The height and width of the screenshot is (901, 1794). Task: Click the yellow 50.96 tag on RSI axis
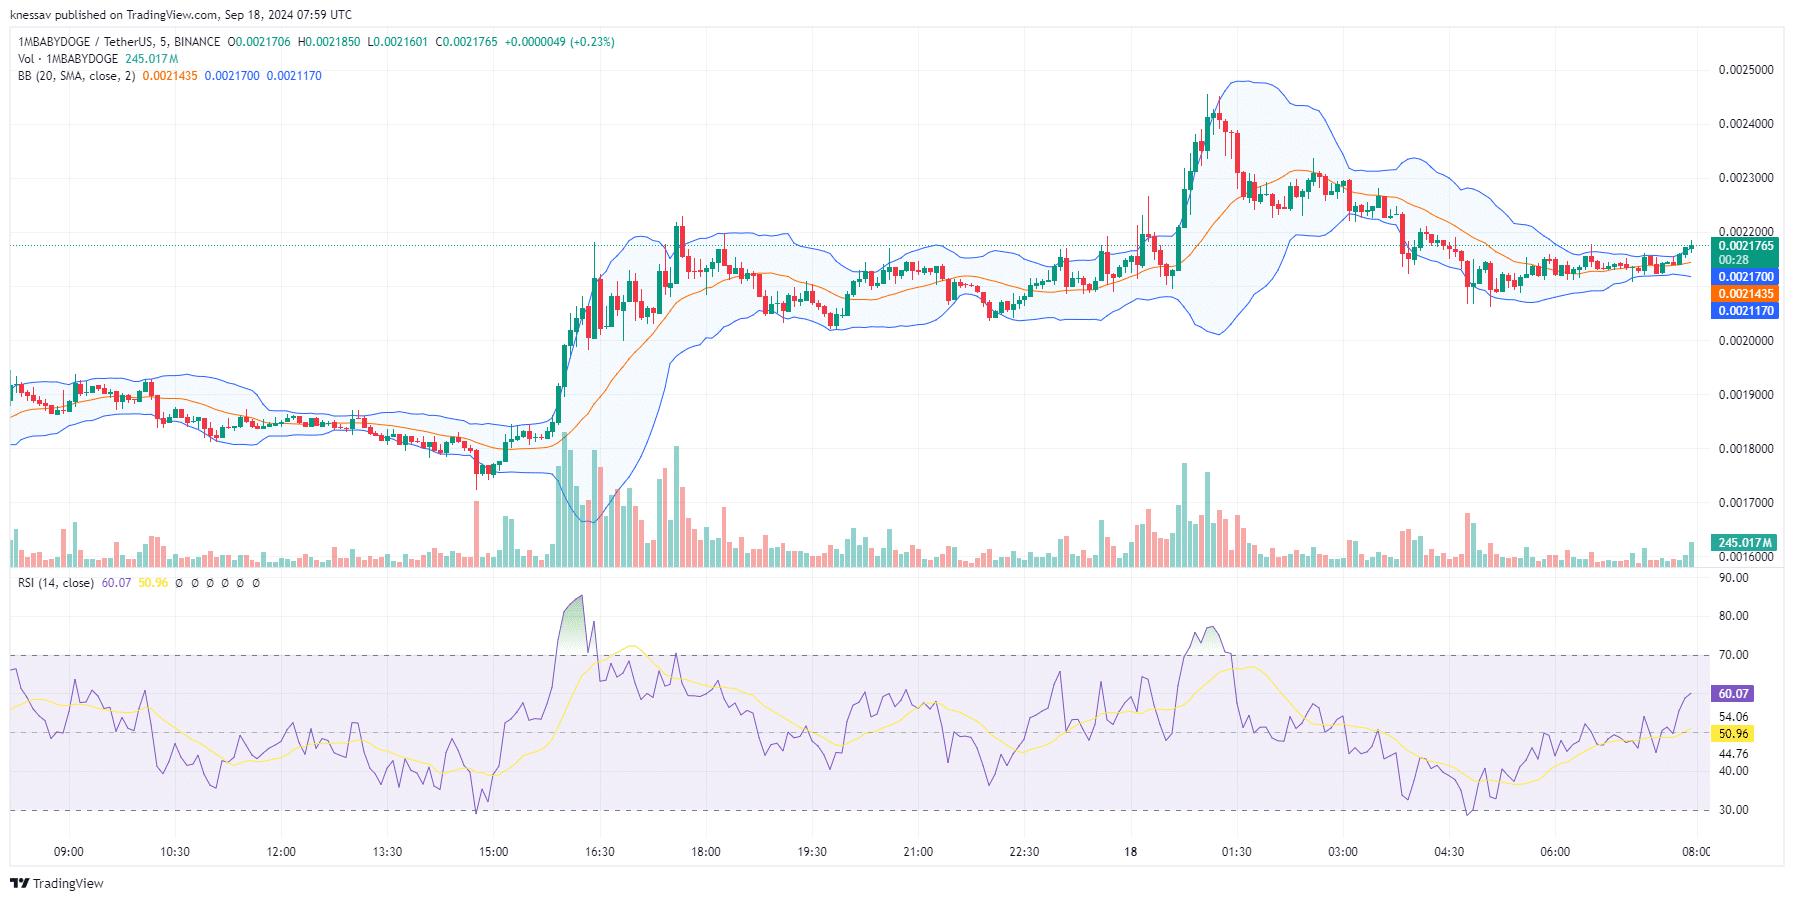[x=1733, y=734]
